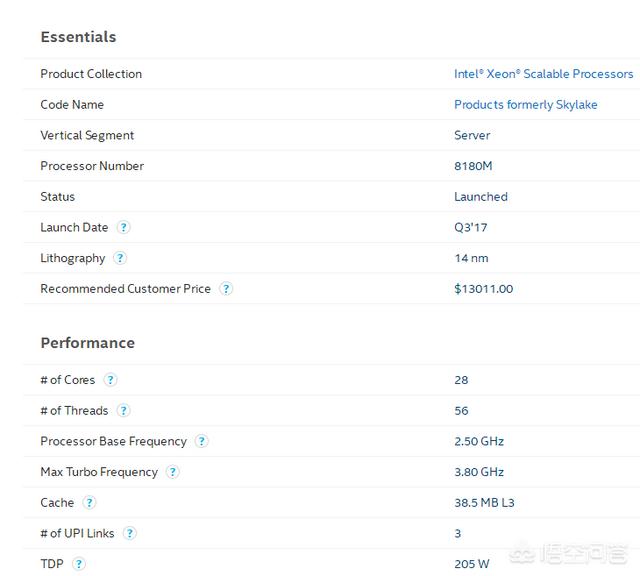
Task: Open the # of Cores help icon
Action: (x=110, y=380)
